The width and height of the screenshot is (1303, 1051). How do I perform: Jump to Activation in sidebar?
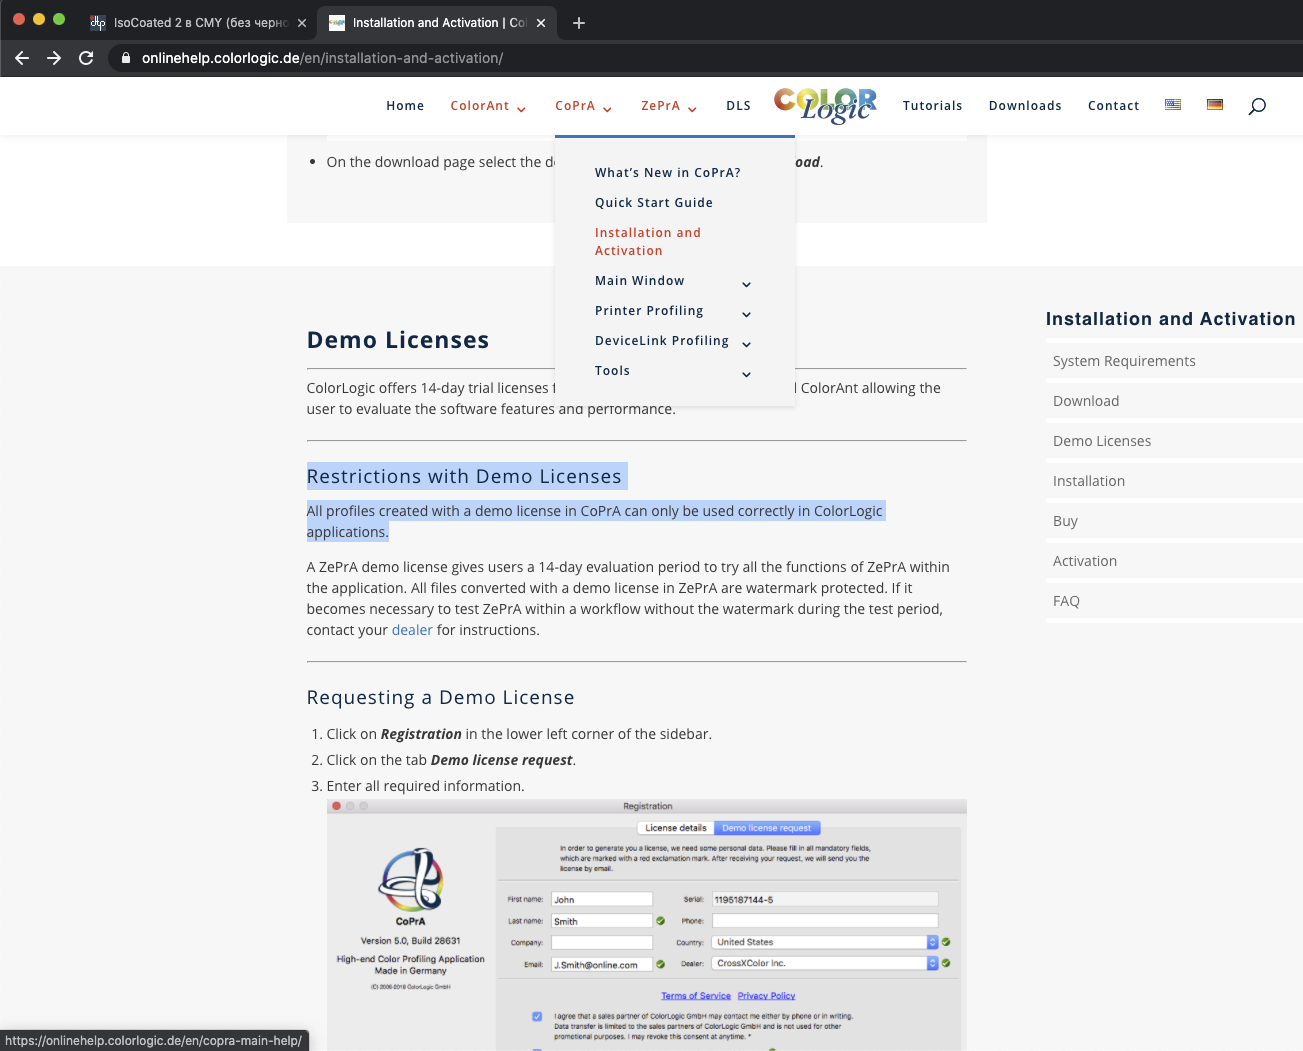1085,561
